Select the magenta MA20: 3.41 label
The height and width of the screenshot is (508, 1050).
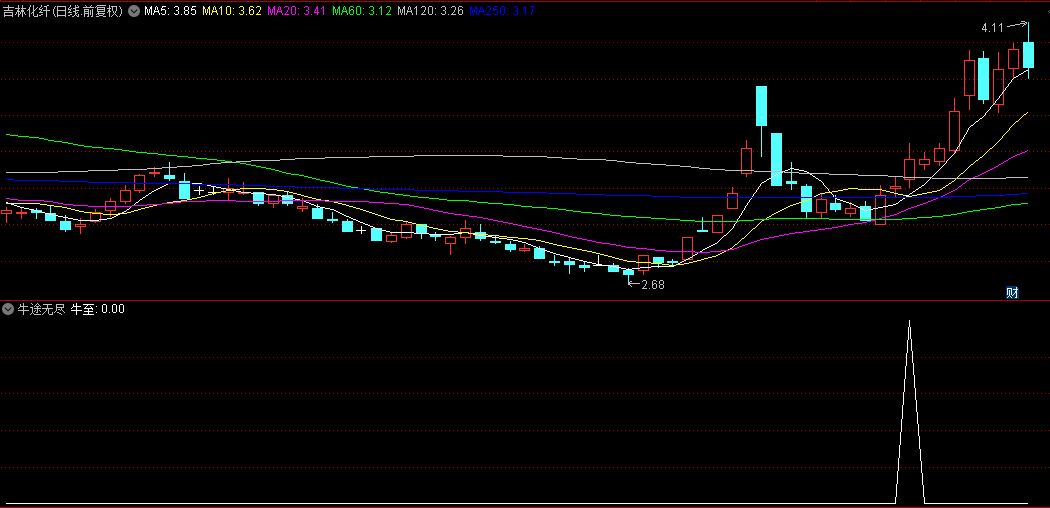[296, 11]
